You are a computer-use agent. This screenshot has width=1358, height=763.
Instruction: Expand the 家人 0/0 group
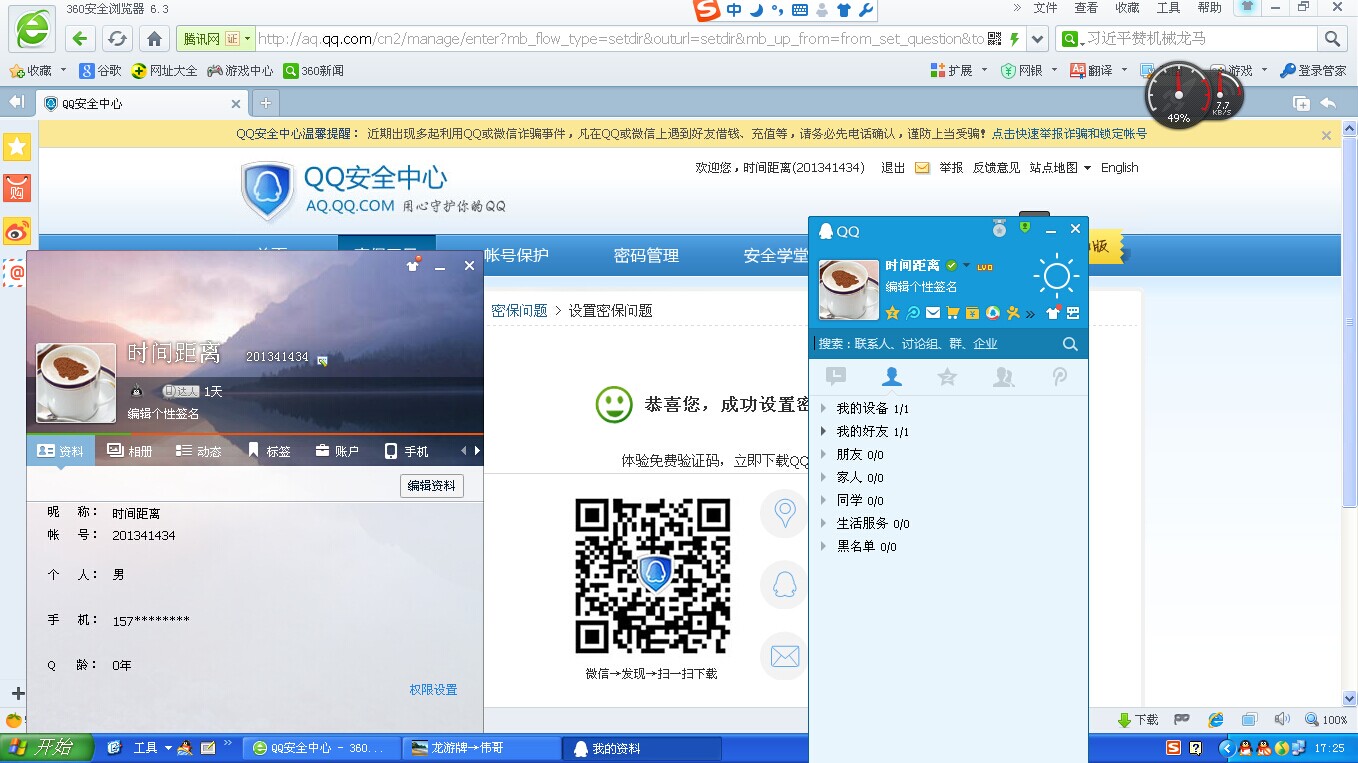pos(823,477)
